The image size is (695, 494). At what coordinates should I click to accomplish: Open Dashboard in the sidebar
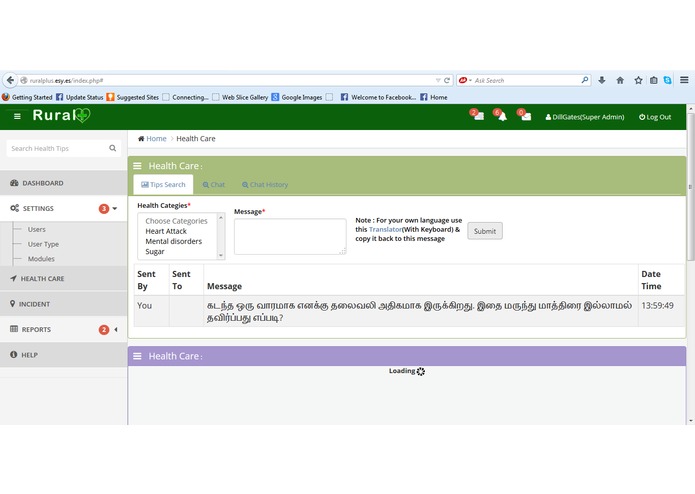63,183
